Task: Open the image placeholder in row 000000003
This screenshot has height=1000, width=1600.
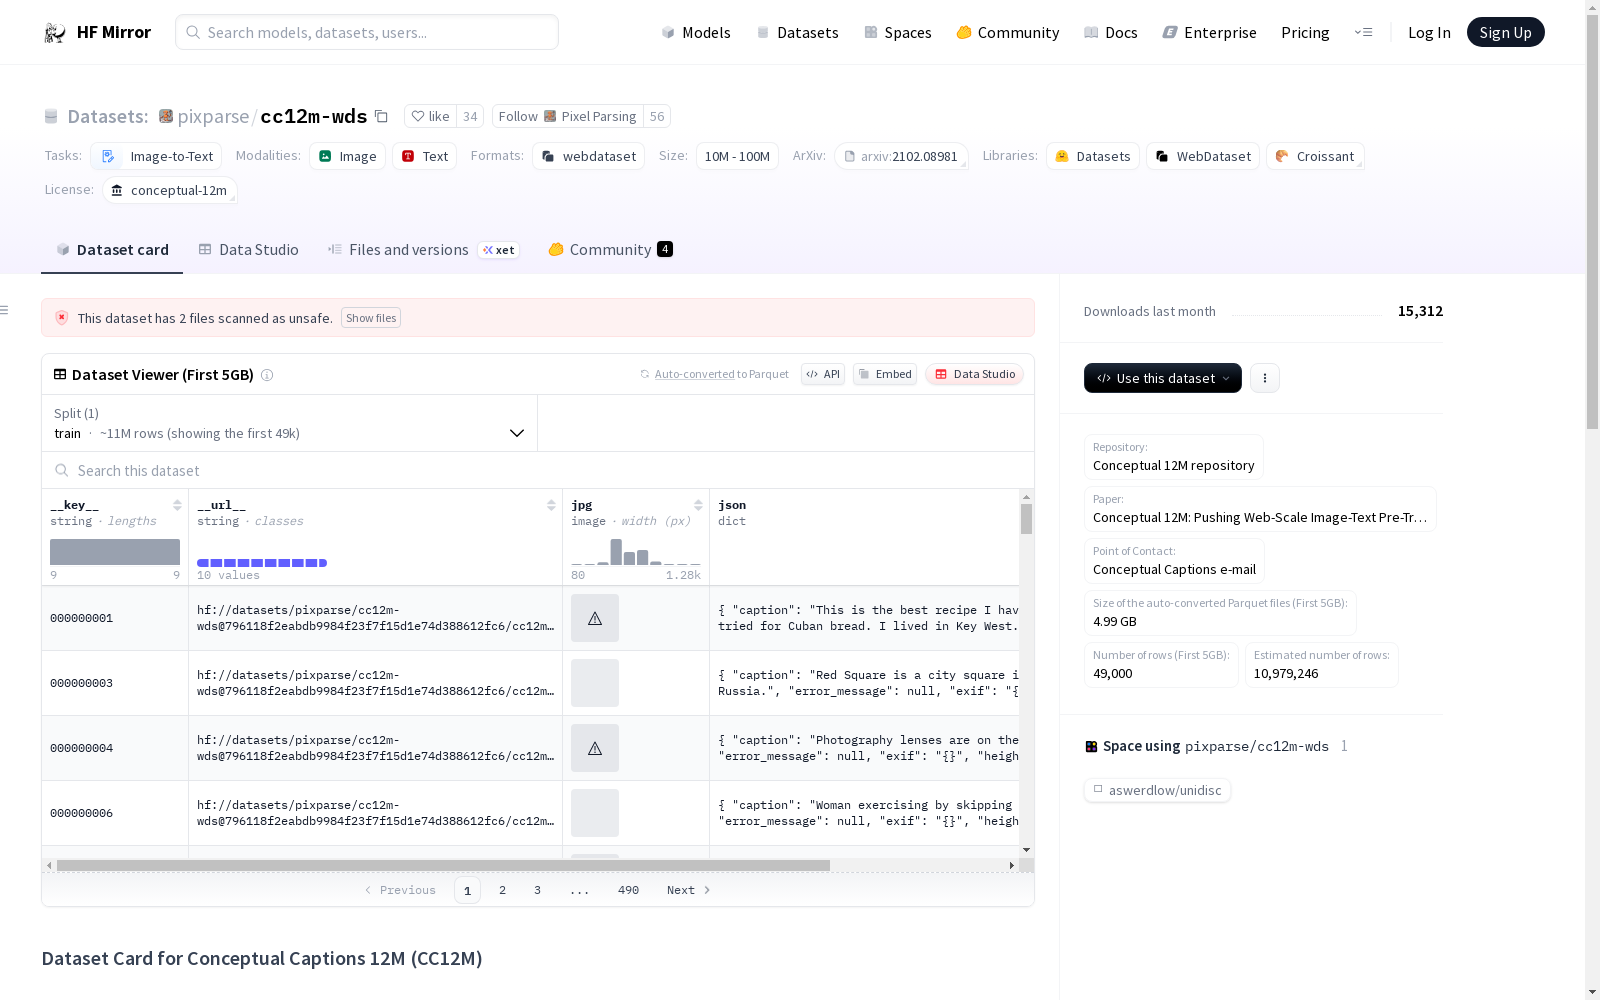Action: click(x=595, y=683)
